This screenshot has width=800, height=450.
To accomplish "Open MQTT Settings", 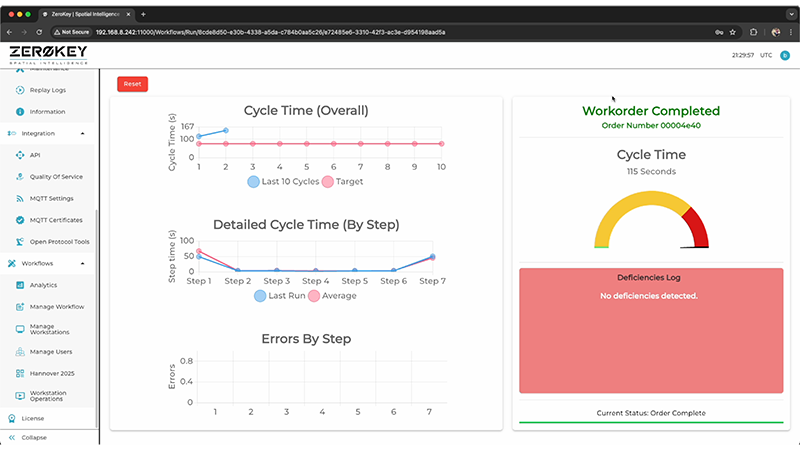I will click(x=51, y=198).
